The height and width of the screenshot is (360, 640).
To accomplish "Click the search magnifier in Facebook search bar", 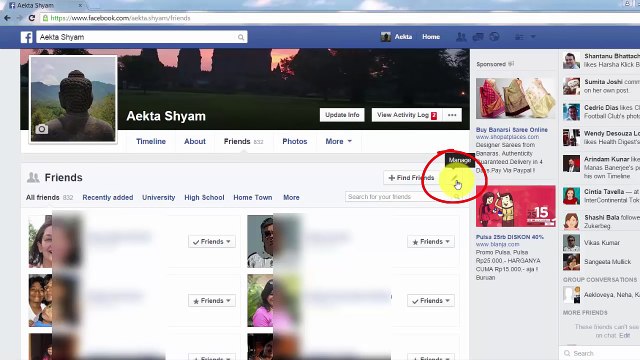I will tap(241, 38).
